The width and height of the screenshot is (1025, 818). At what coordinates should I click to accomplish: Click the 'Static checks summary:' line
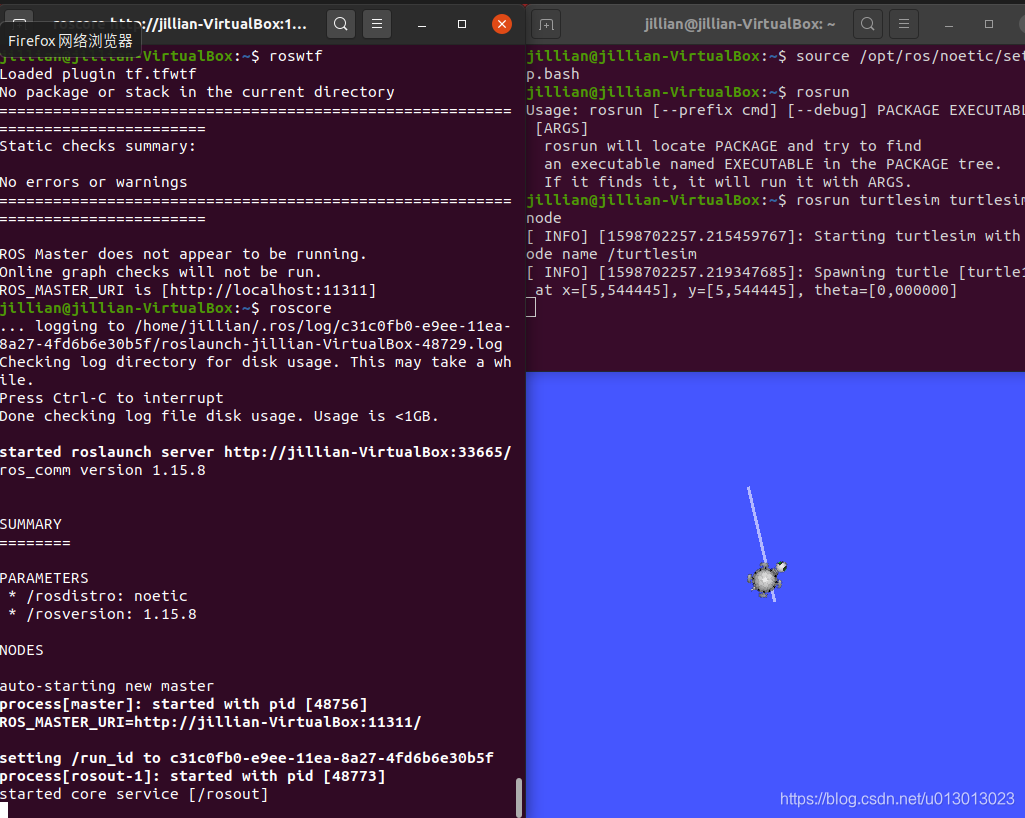click(x=98, y=146)
